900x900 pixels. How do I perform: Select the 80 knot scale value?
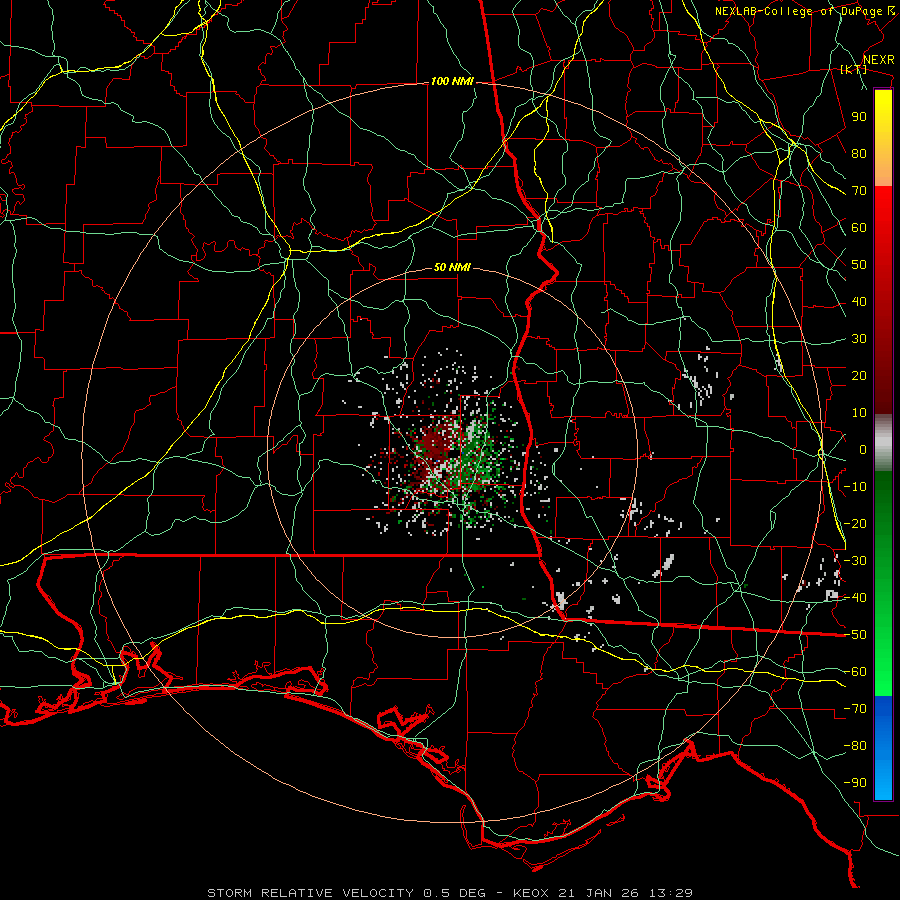click(x=859, y=154)
